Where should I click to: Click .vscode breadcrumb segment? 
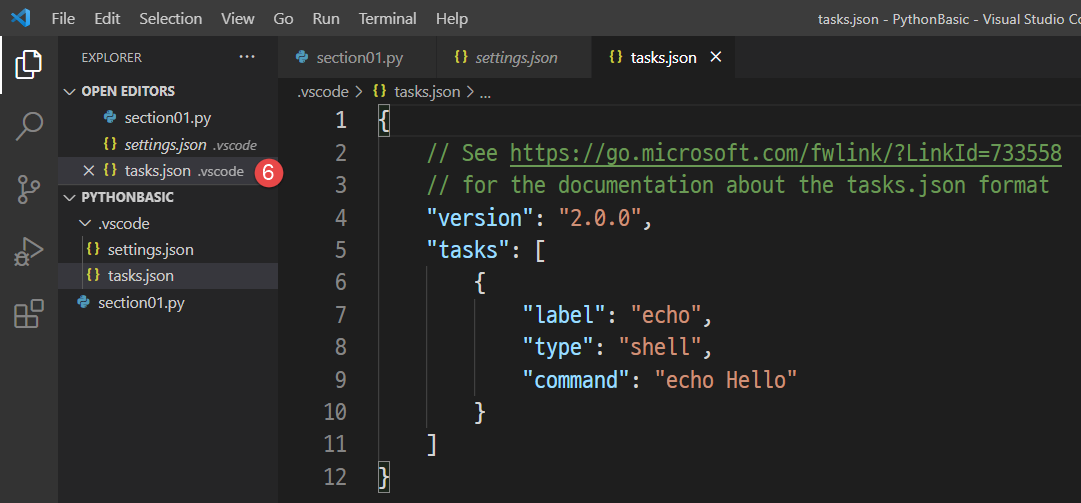click(x=323, y=92)
